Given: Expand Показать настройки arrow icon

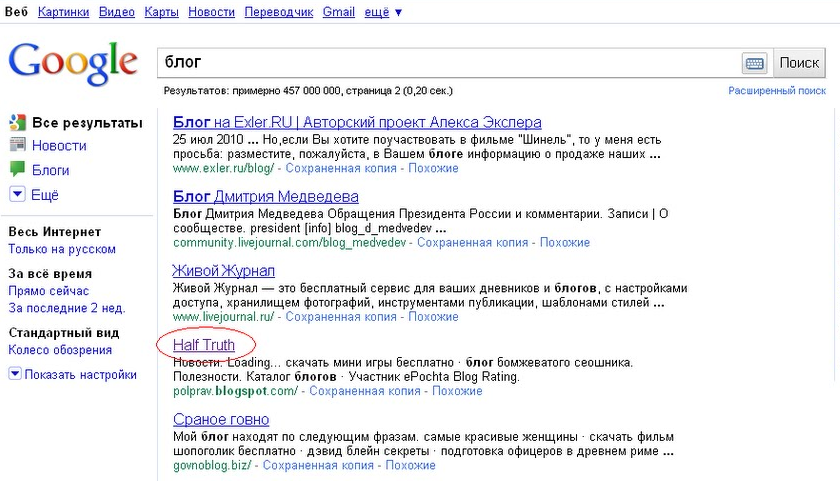Looking at the screenshot, I should [15, 373].
